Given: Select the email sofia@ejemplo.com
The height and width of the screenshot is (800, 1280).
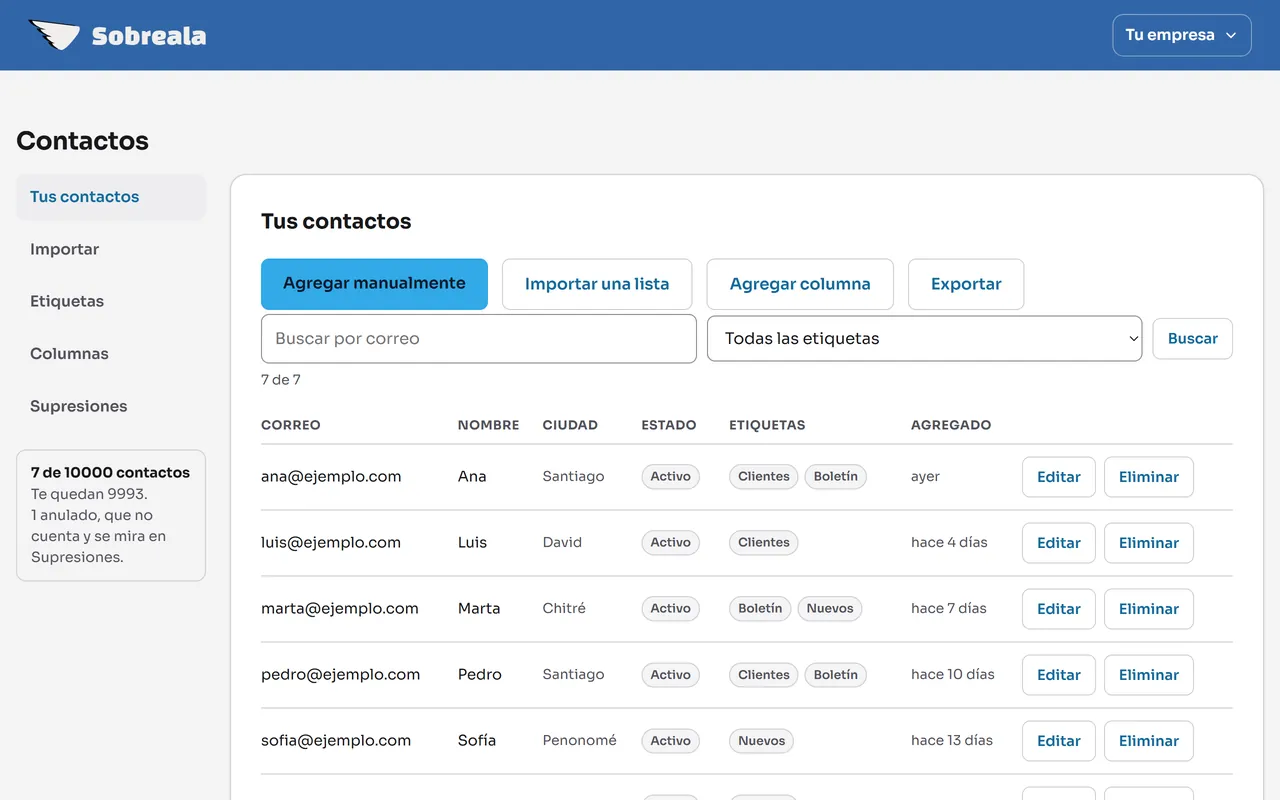Looking at the screenshot, I should click(336, 740).
